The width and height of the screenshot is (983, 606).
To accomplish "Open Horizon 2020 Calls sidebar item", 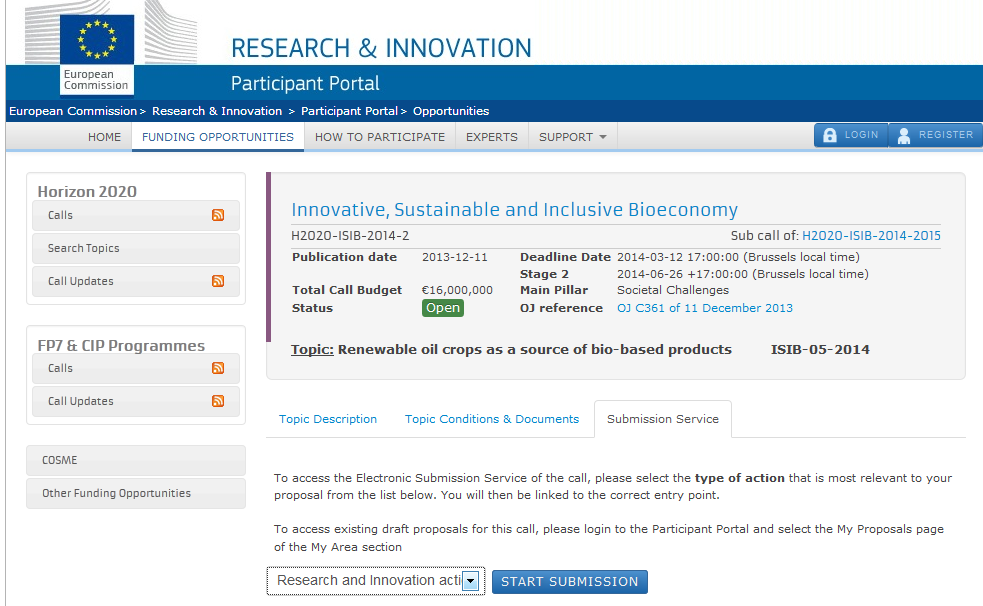I will [135, 215].
